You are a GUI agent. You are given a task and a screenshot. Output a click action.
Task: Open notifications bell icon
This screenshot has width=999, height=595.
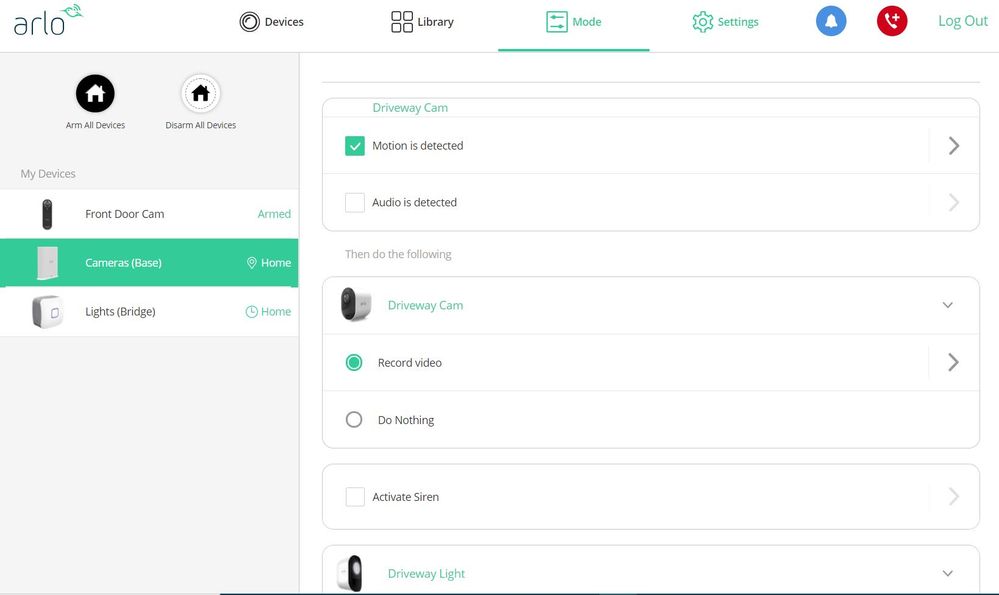[831, 21]
